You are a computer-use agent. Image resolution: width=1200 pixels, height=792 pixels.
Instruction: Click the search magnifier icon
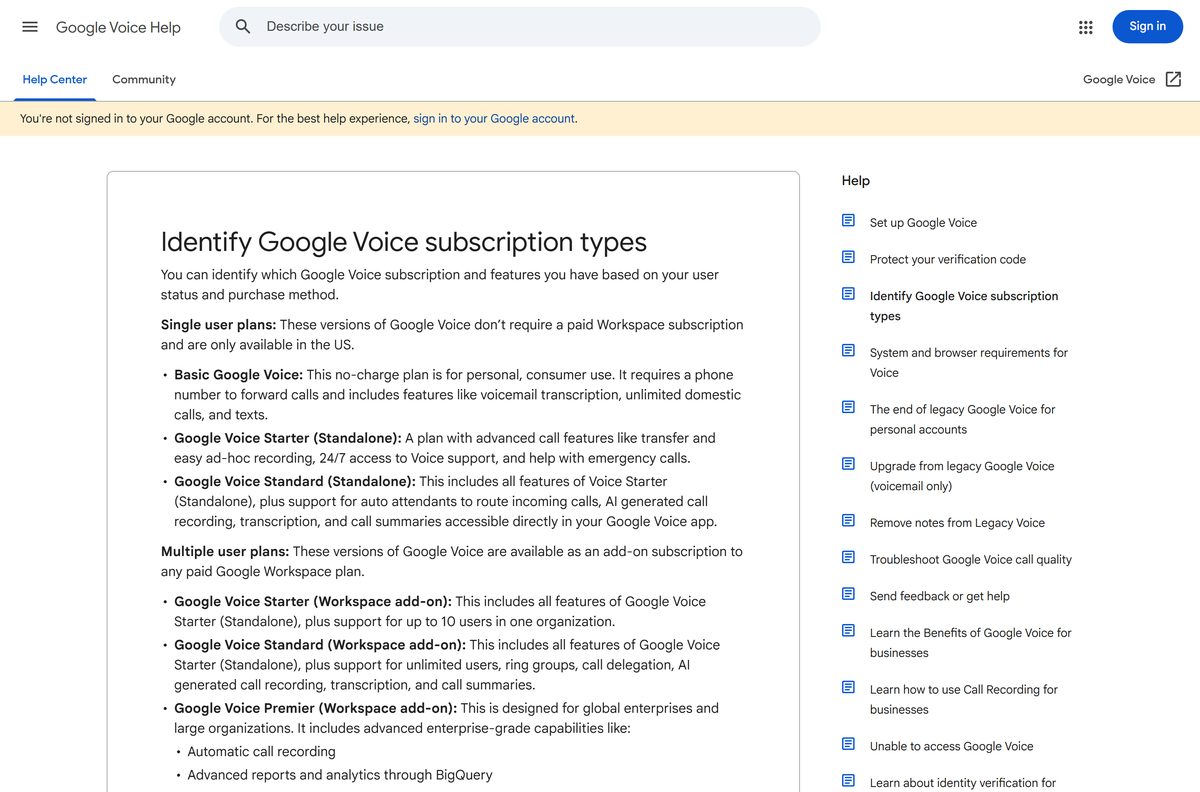coord(243,27)
